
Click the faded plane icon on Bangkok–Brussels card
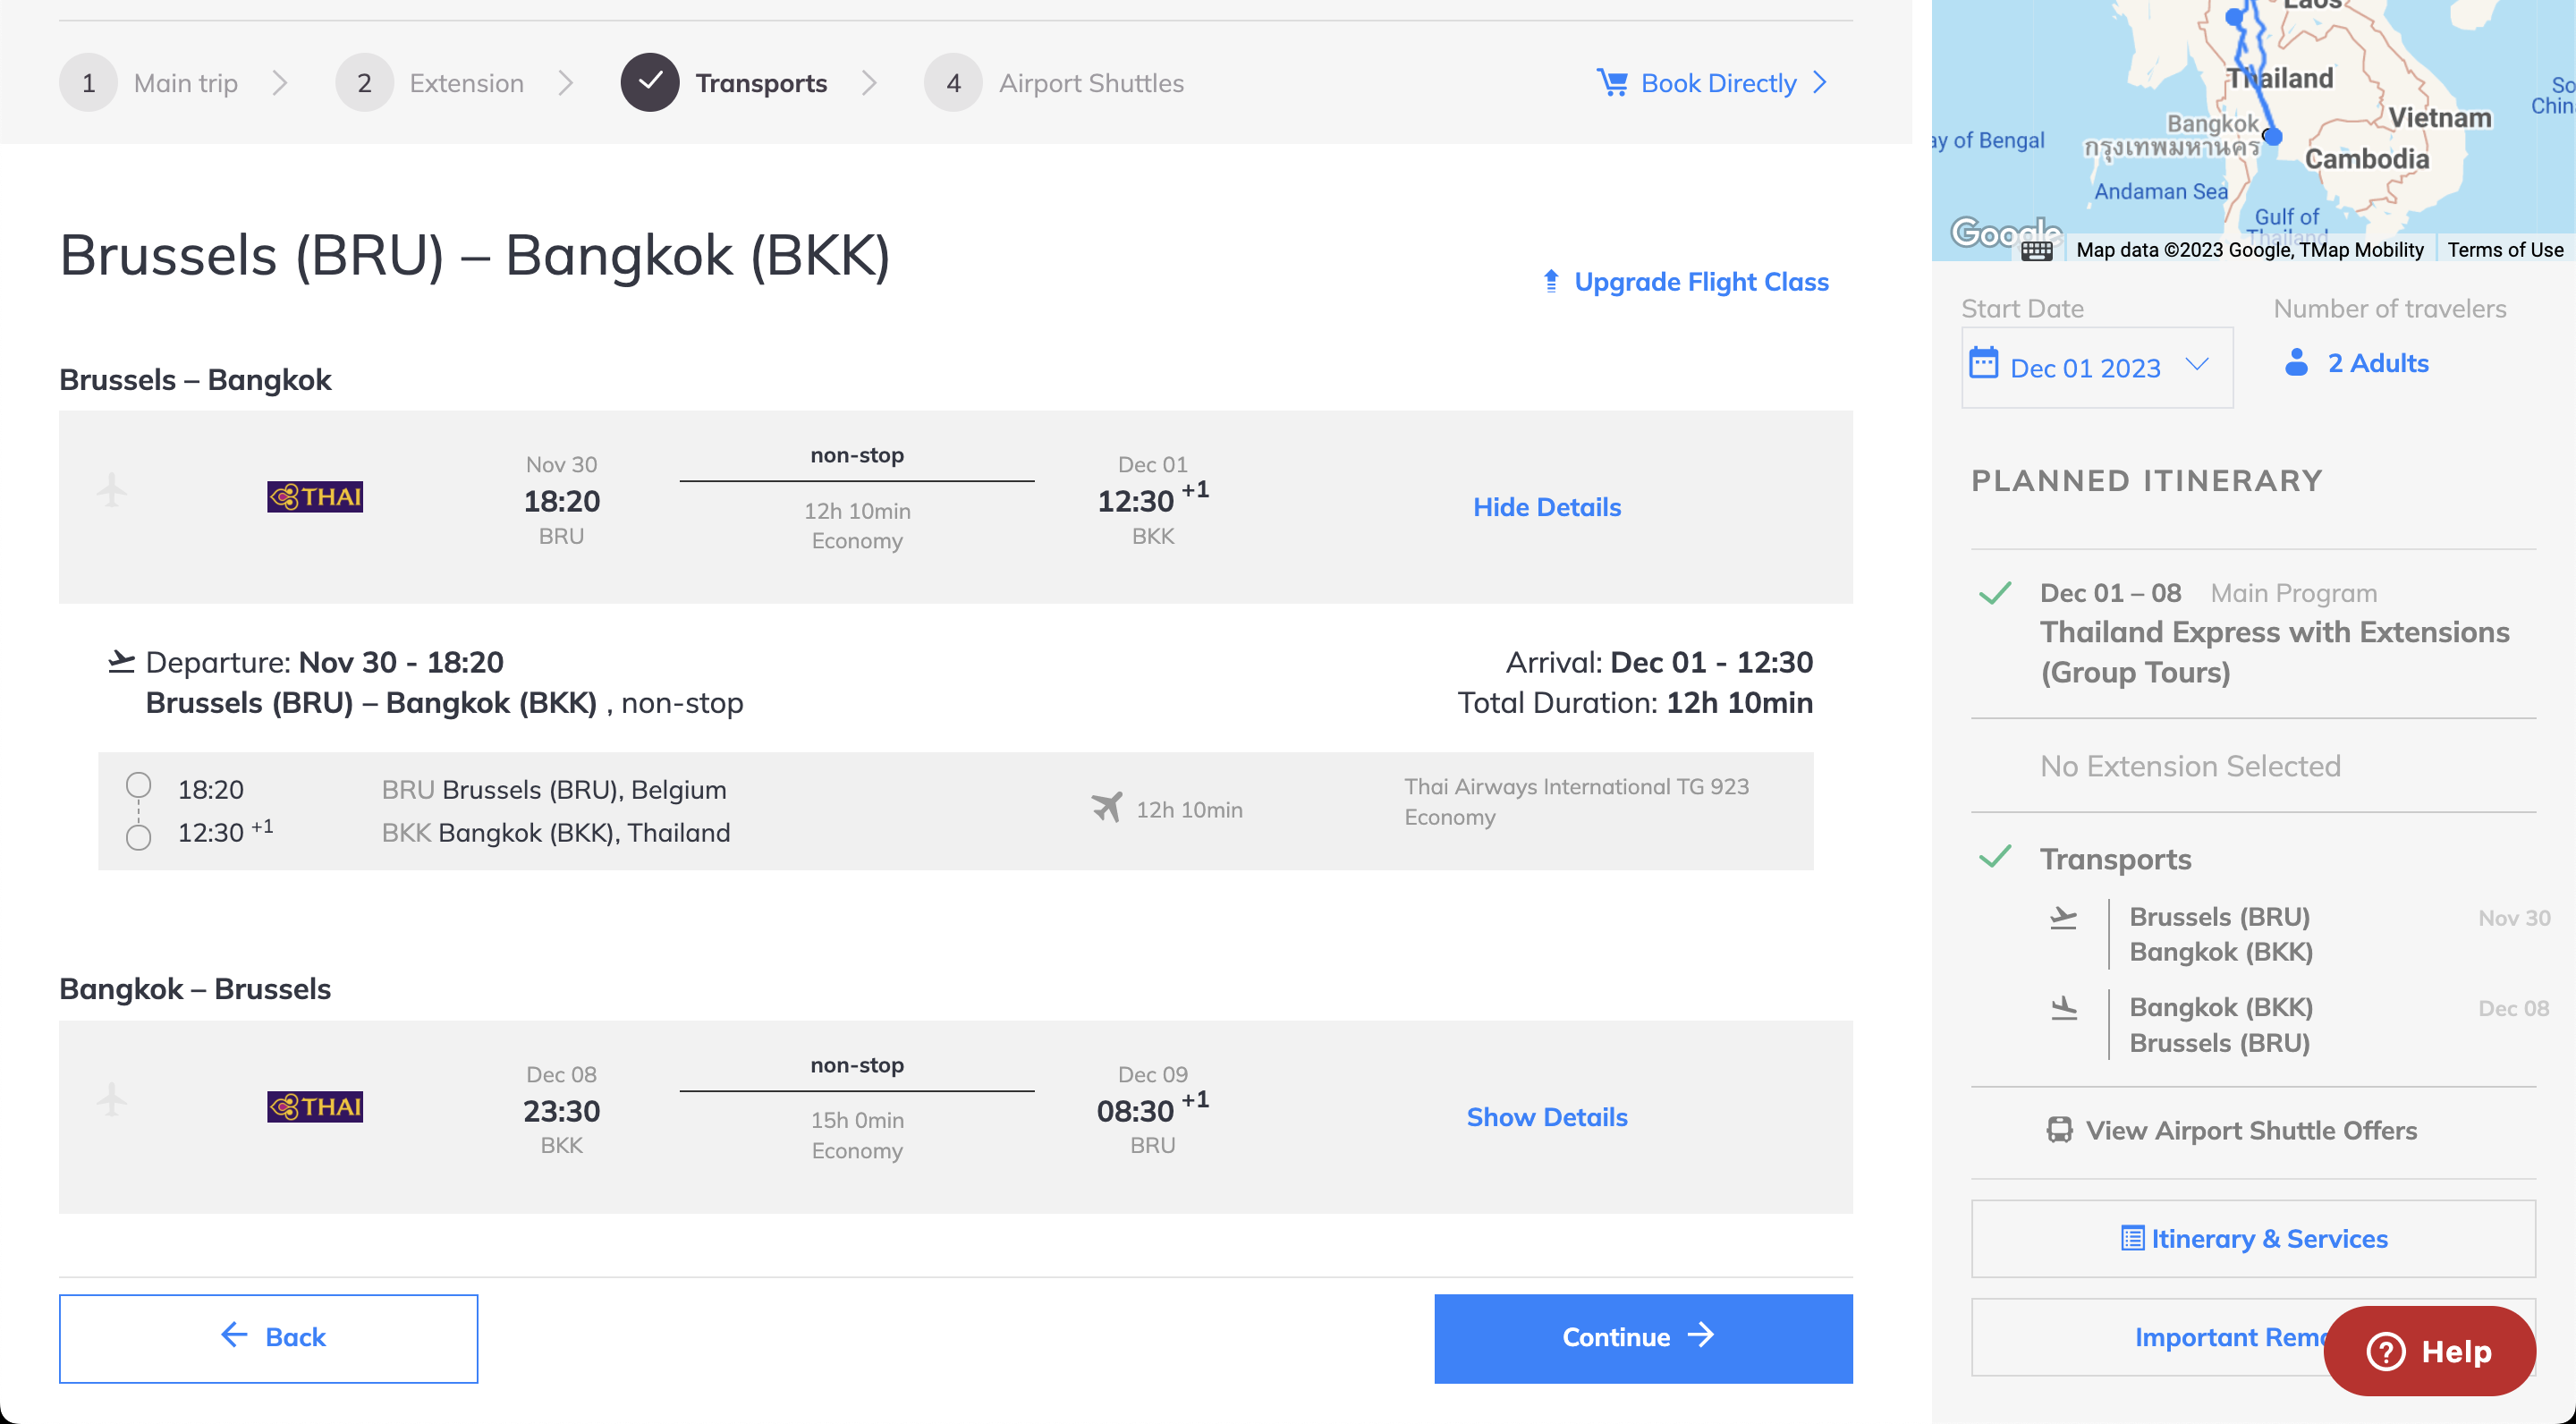tap(112, 1100)
